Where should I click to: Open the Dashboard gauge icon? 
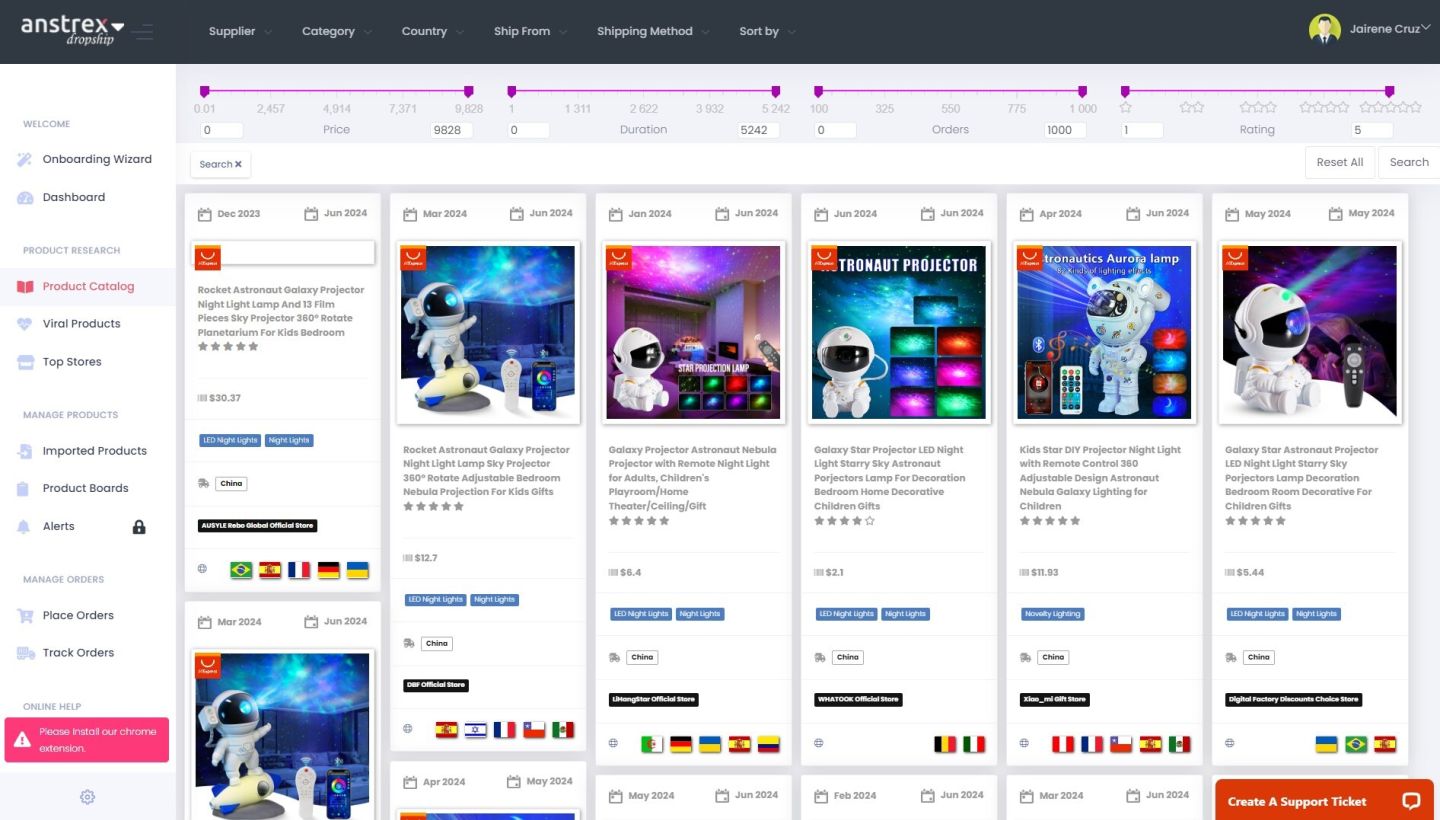point(25,198)
